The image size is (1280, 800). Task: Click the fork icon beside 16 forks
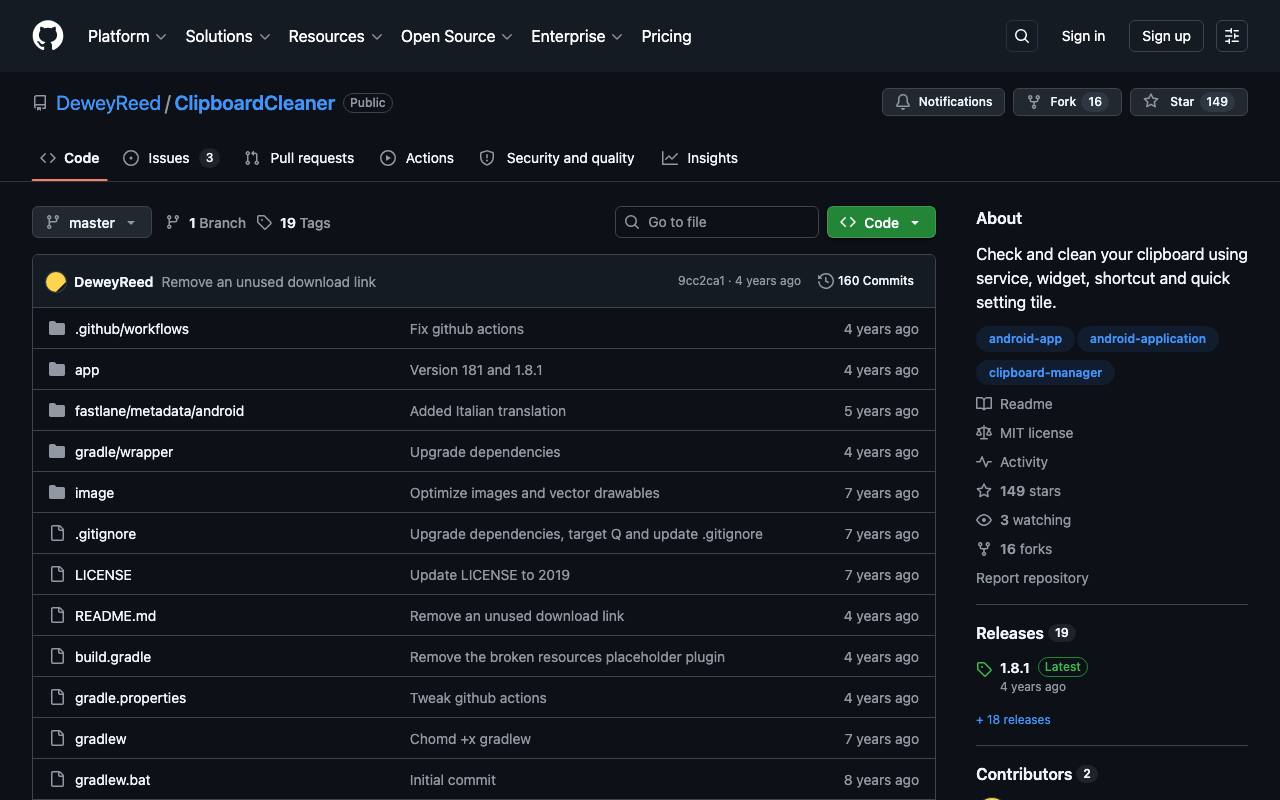(x=984, y=549)
